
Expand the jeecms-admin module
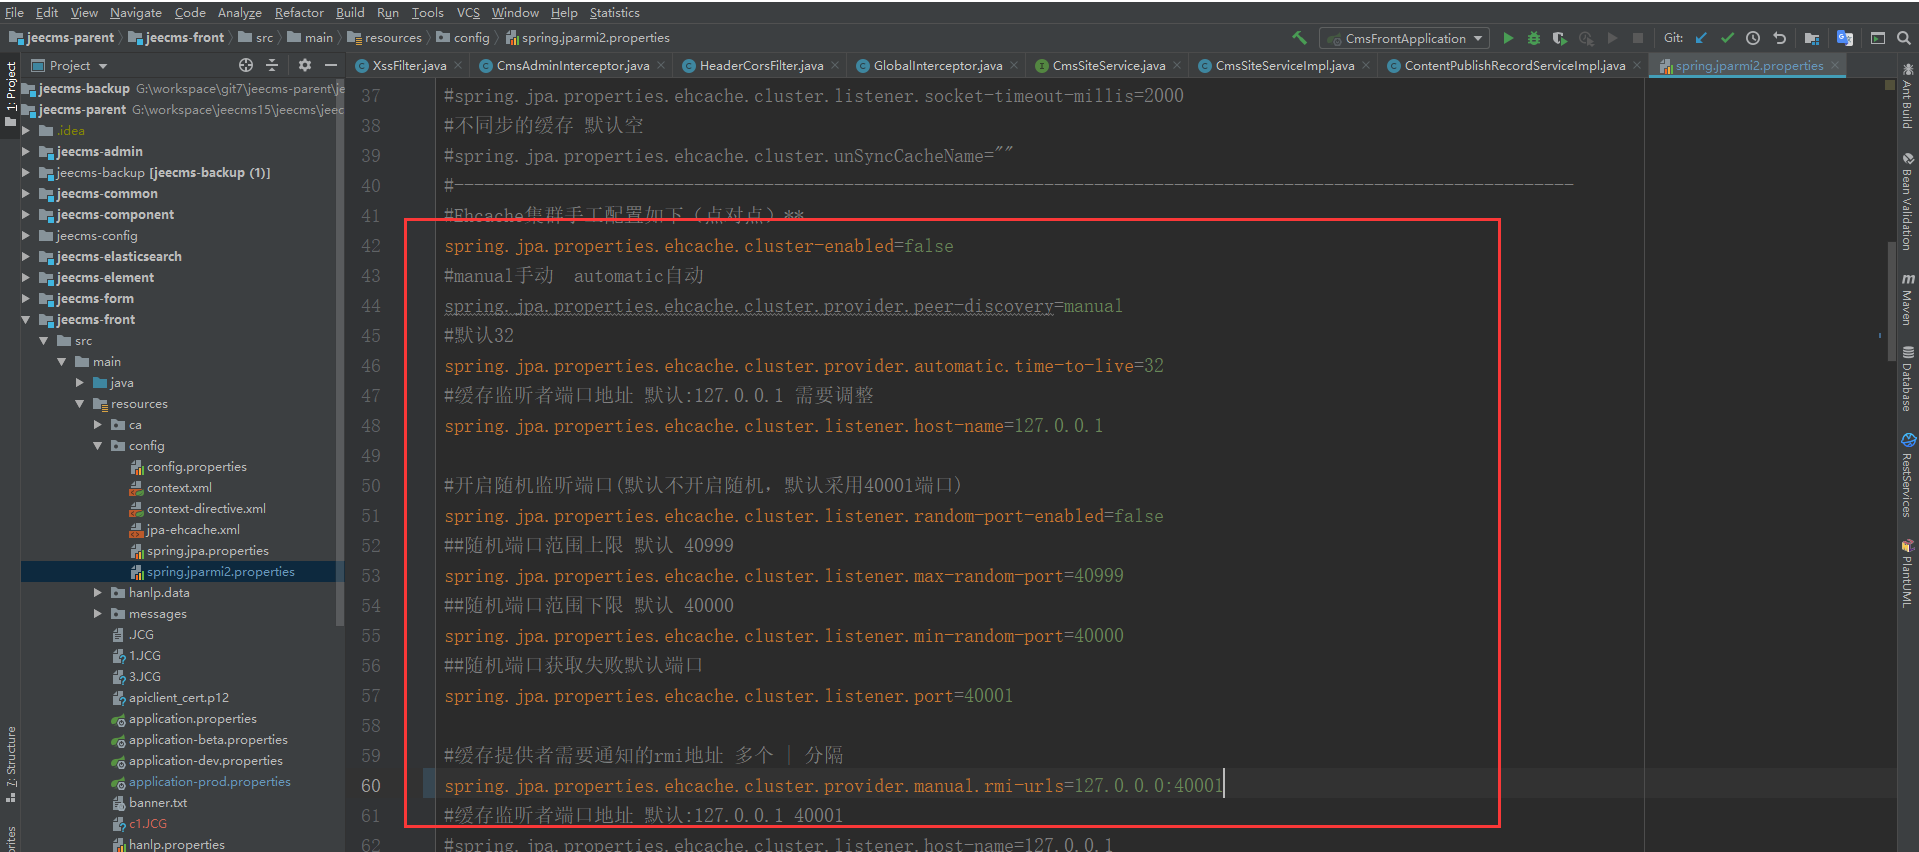coord(26,152)
